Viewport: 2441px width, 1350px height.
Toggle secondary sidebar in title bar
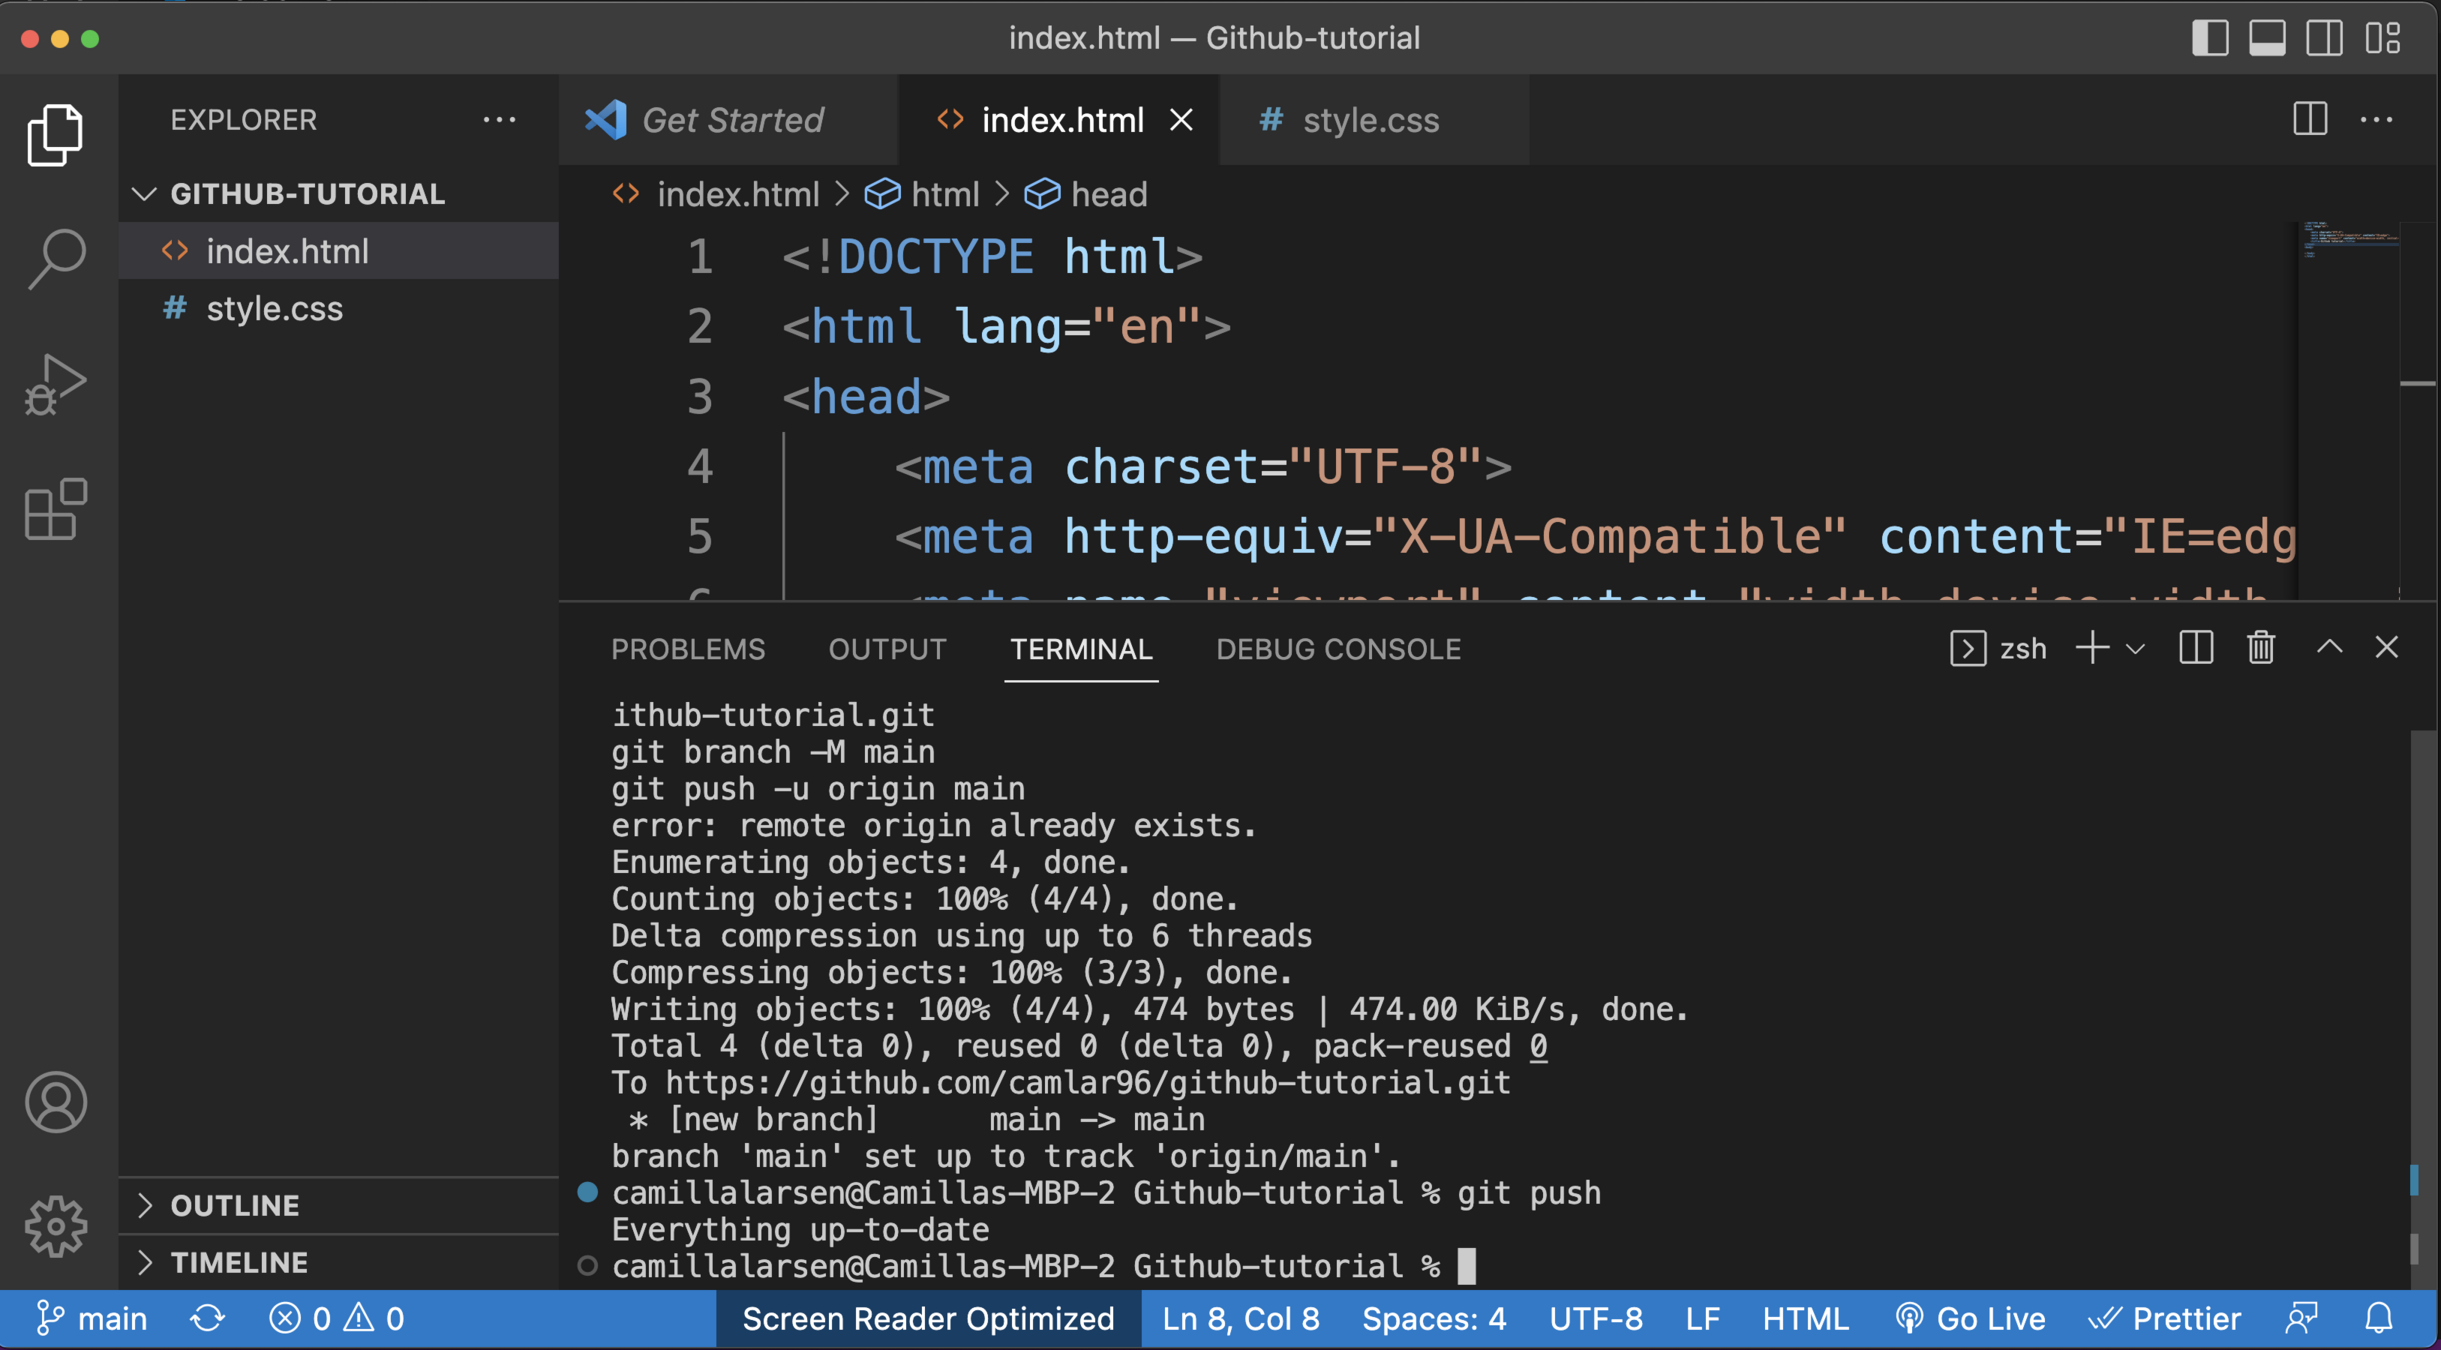[x=2324, y=38]
